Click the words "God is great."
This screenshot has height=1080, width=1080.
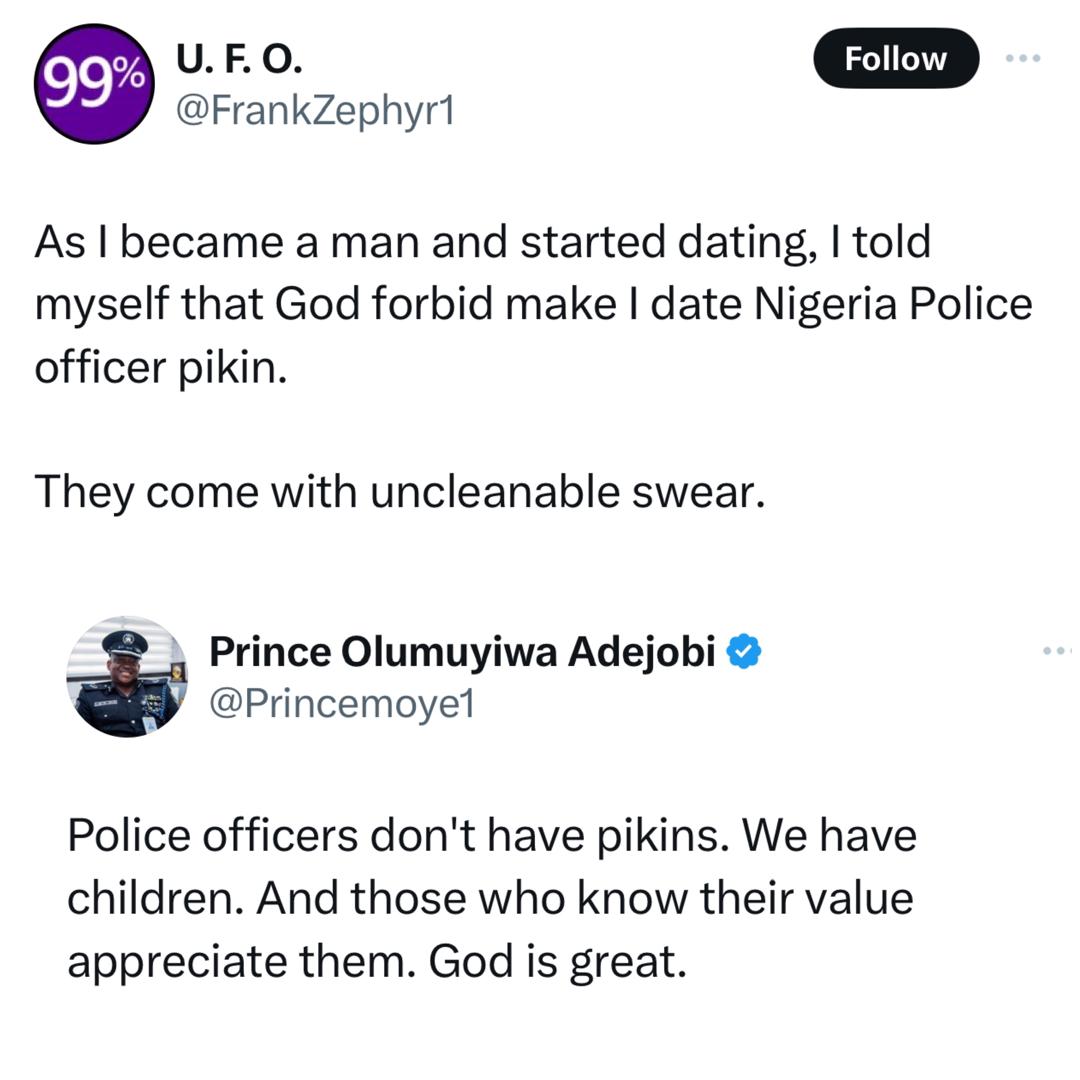pos(558,961)
